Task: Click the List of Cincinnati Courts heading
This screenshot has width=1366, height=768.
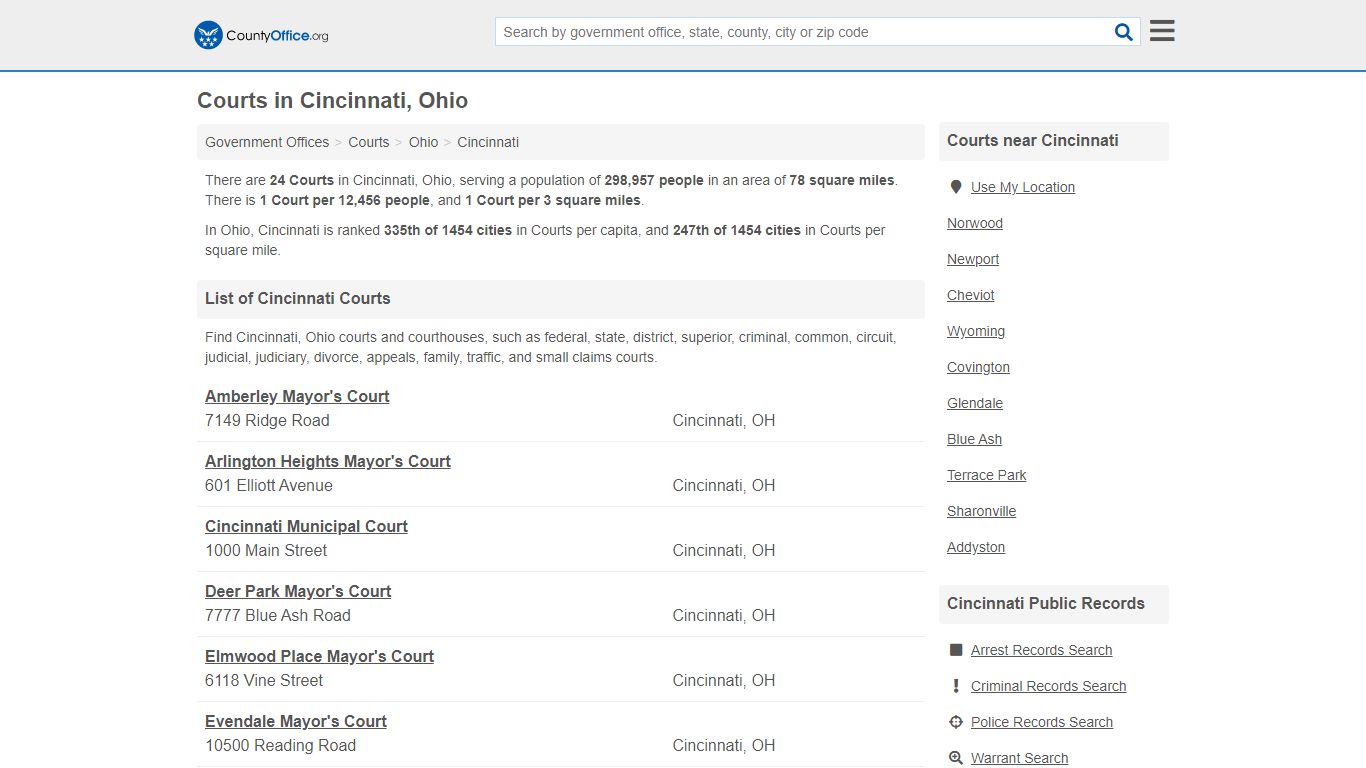Action: point(298,299)
